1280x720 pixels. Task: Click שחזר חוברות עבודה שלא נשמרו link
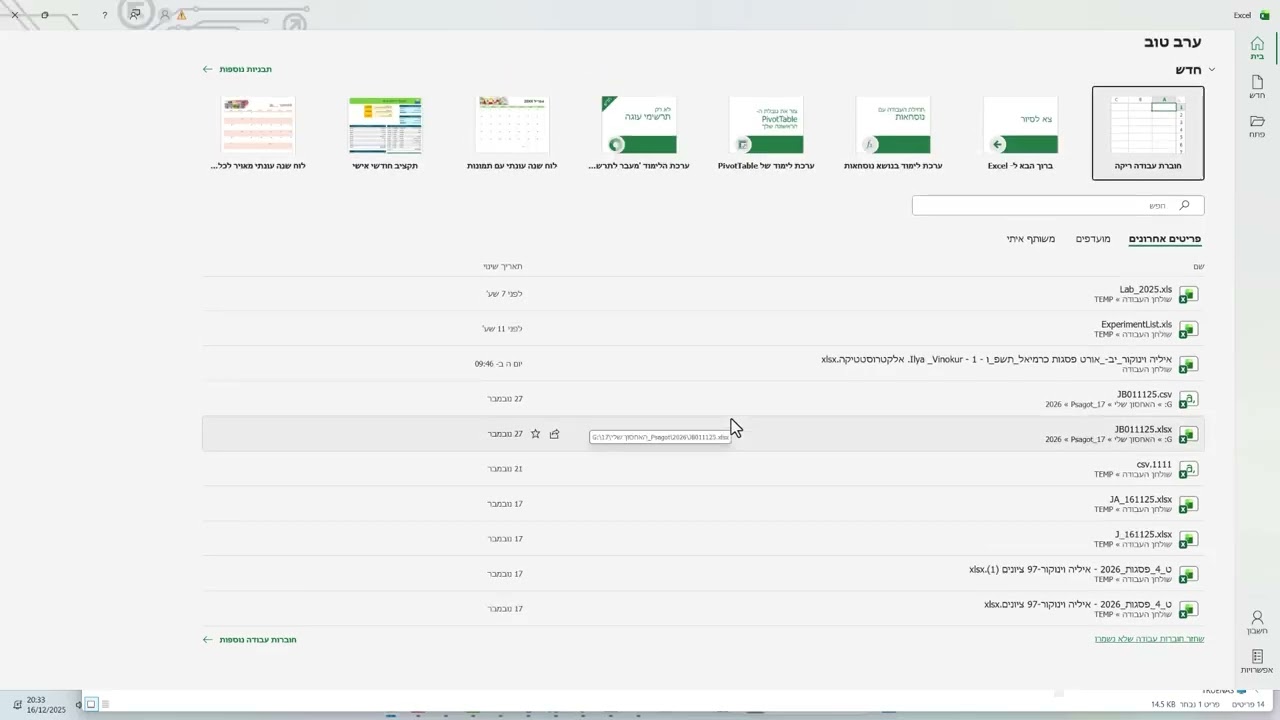click(x=1149, y=639)
